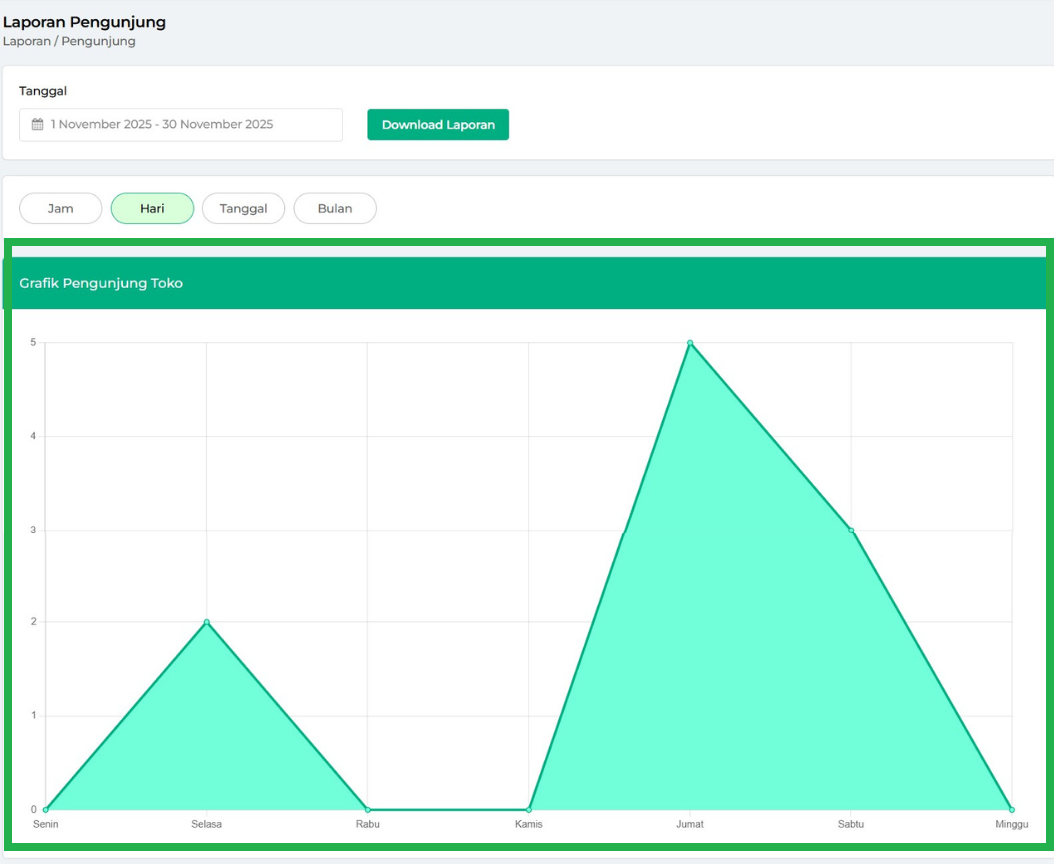The image size is (1054, 864).
Task: Click the Pengunjung breadcrumb text
Action: tap(98, 42)
